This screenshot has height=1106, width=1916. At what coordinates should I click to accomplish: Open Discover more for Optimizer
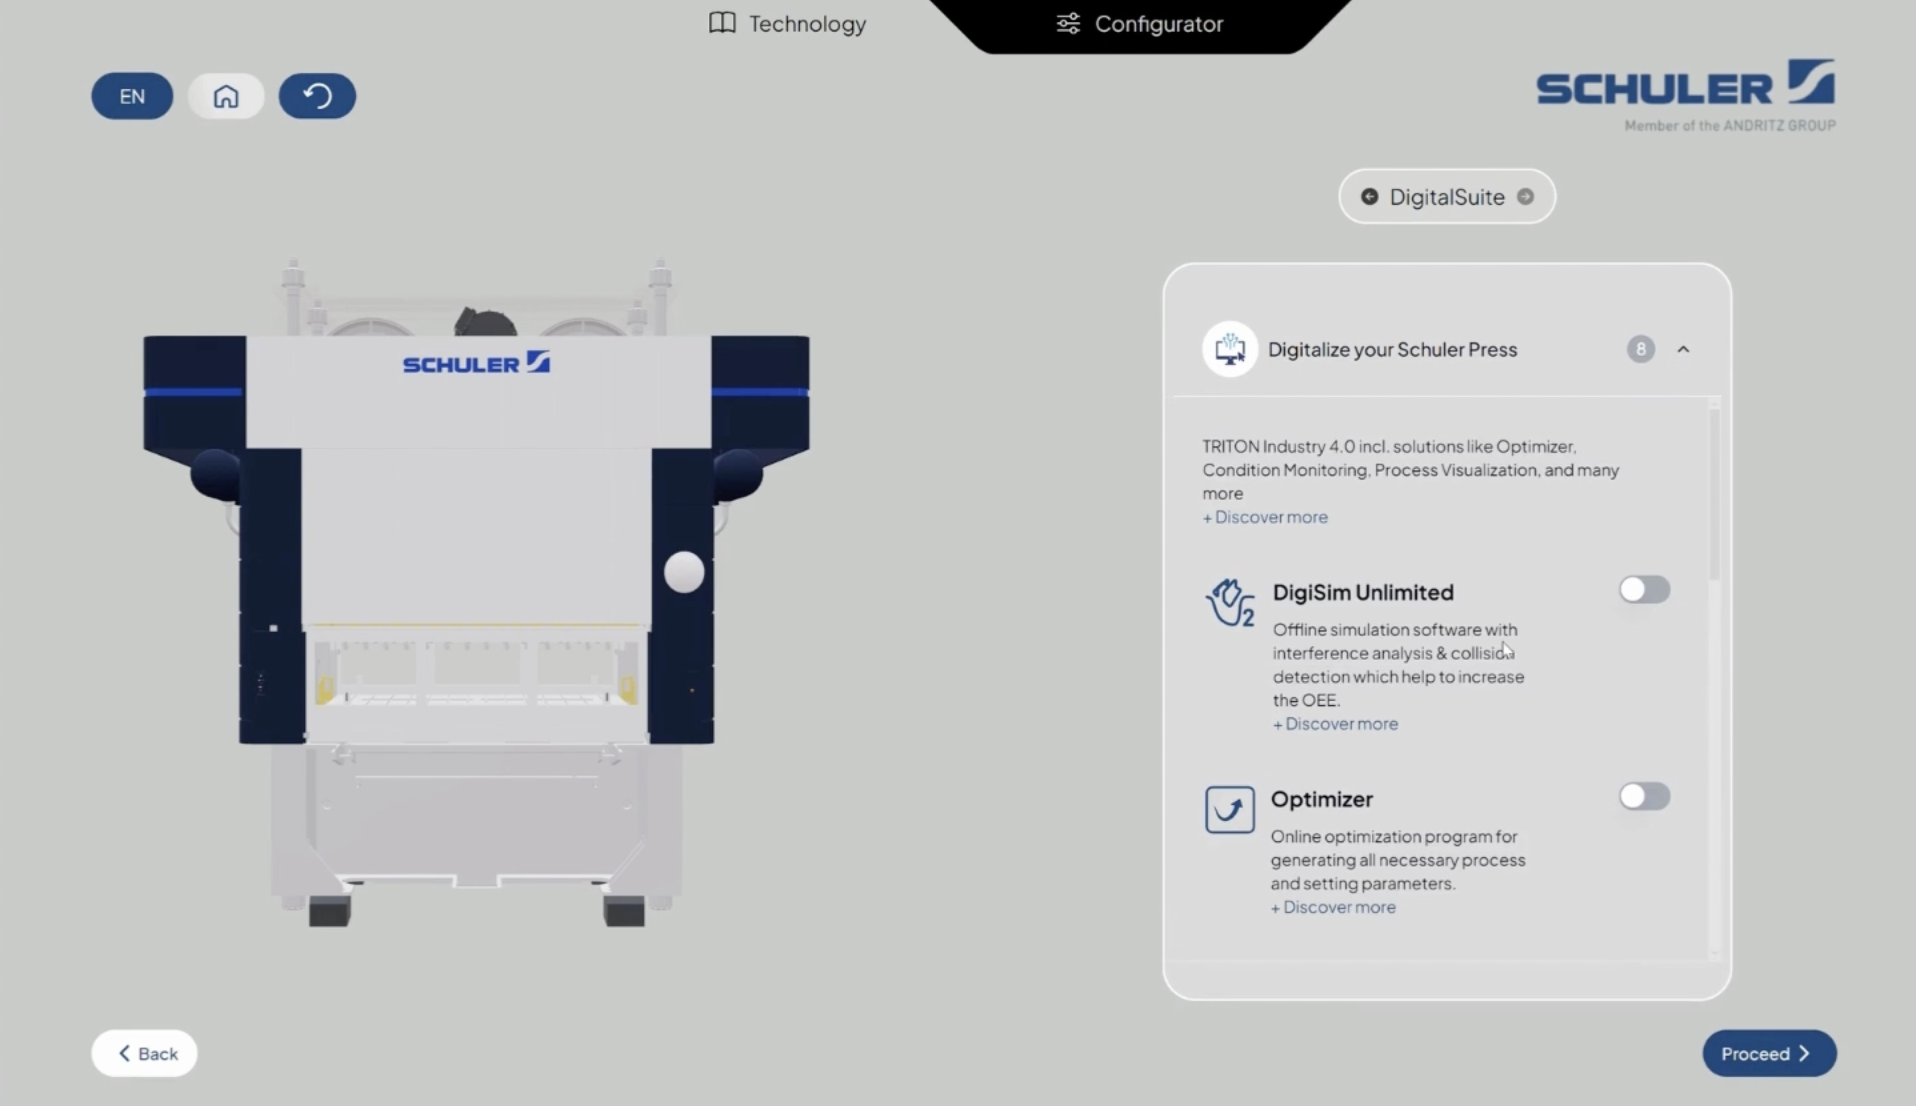click(1333, 907)
